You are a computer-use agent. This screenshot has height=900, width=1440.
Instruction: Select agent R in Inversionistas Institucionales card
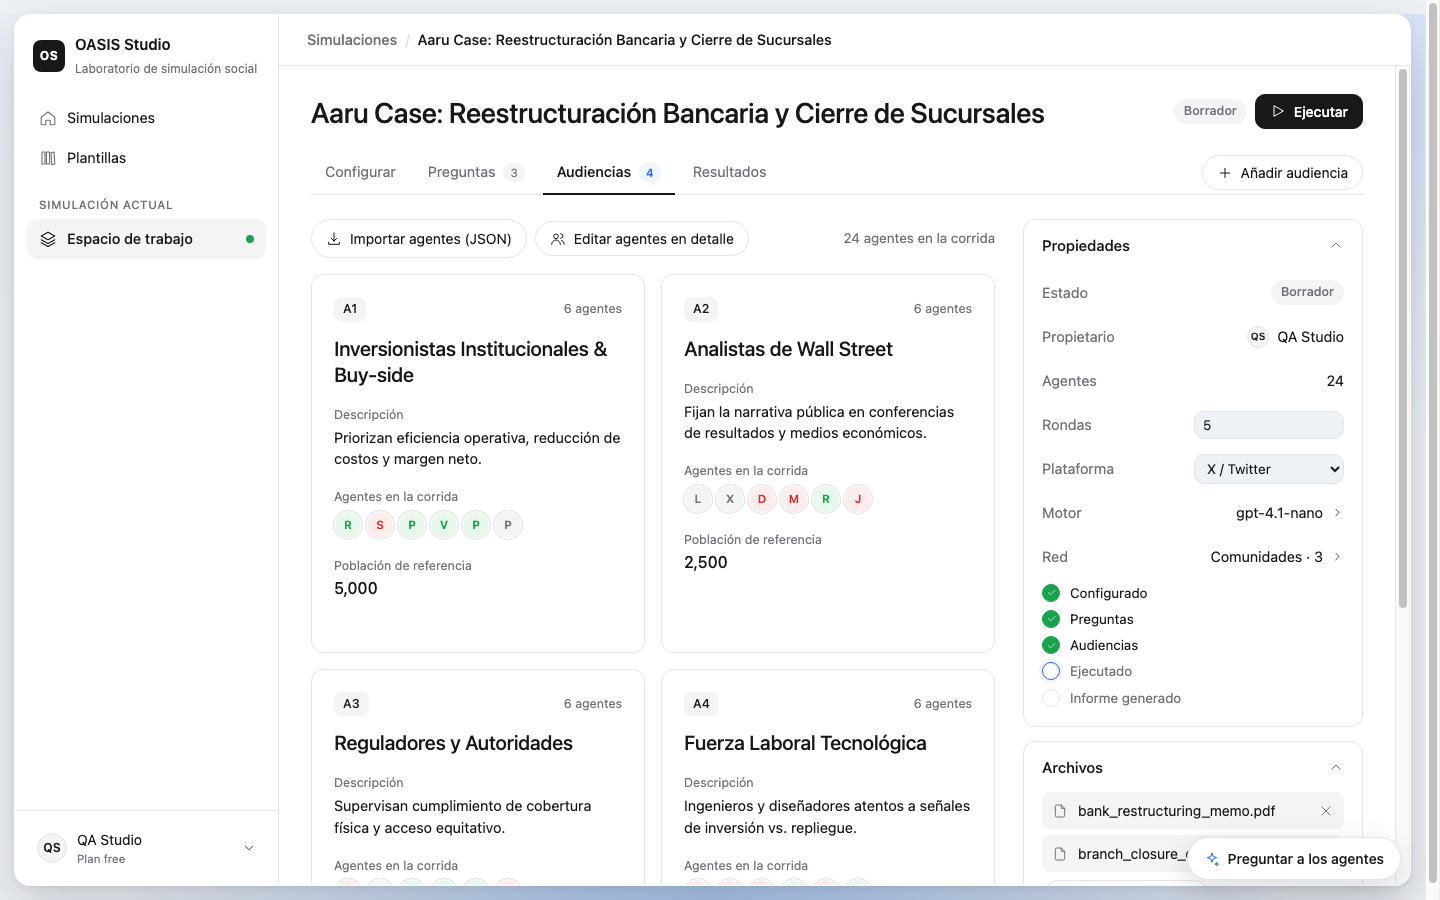point(348,525)
